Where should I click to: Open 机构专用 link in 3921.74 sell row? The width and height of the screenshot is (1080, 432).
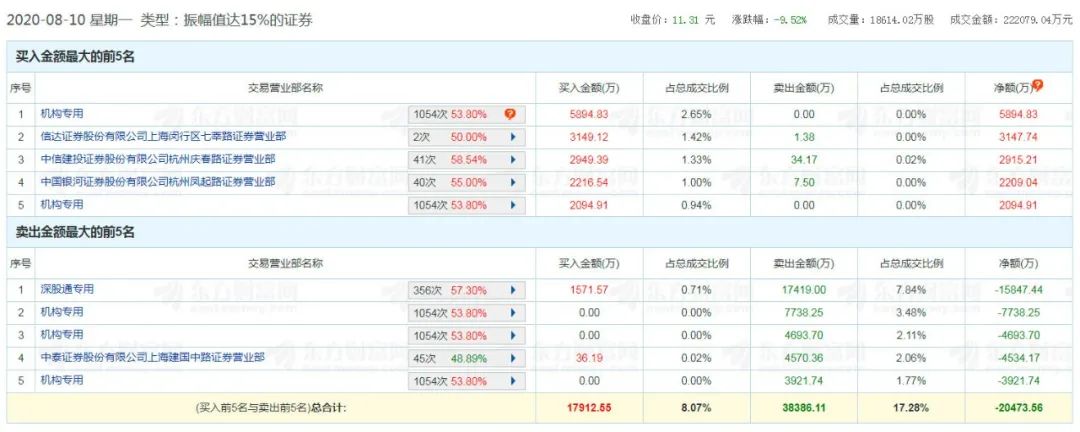point(62,380)
